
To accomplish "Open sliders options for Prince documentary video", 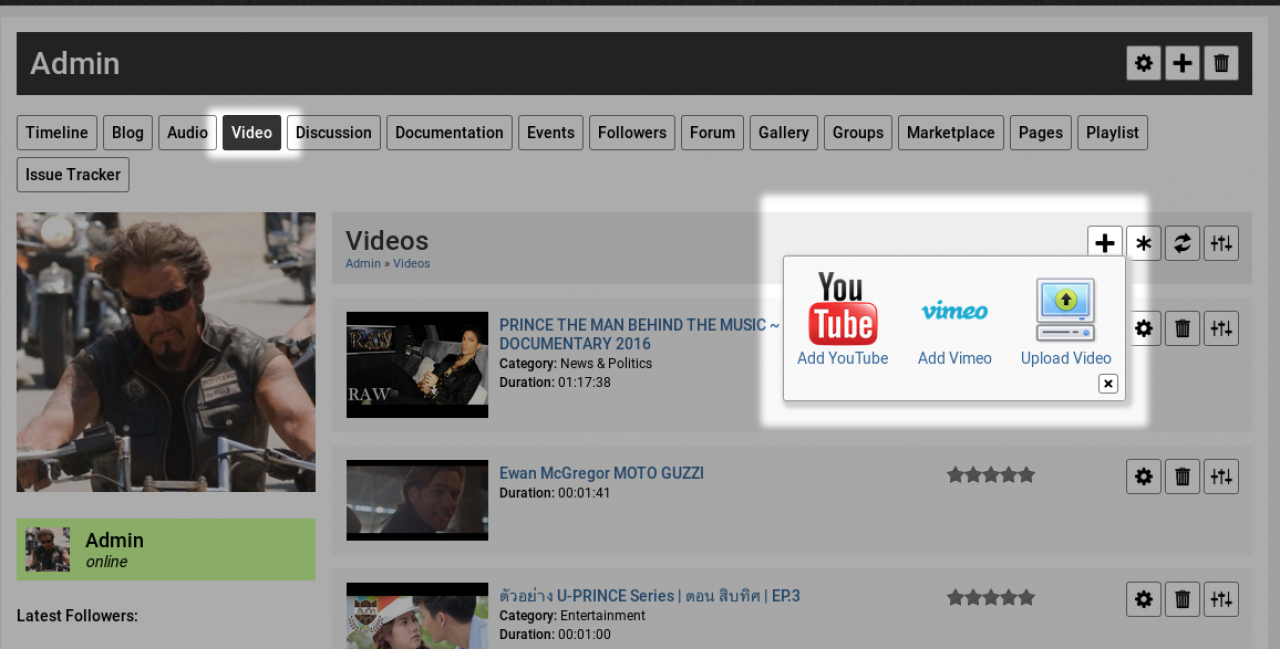I will point(1221,328).
